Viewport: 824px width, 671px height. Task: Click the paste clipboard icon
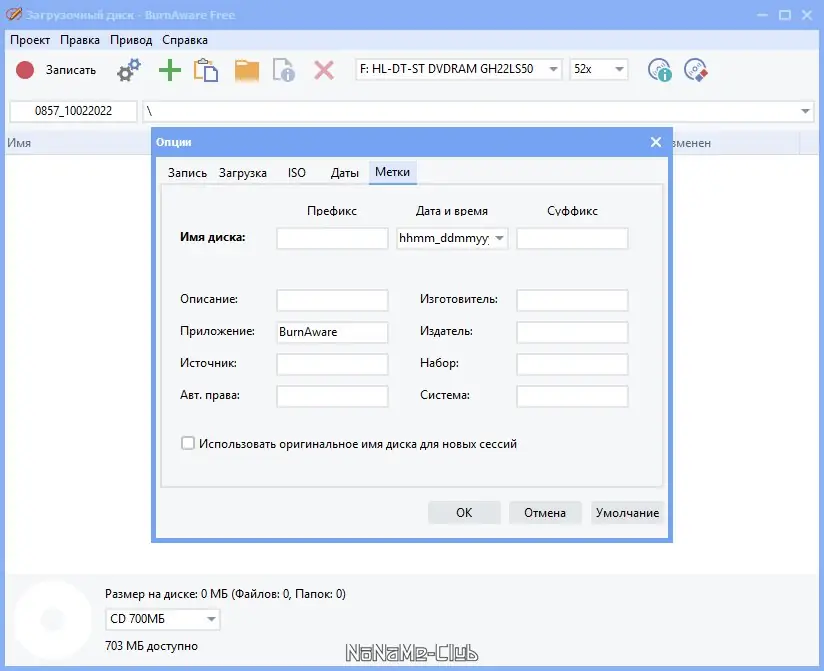point(206,70)
